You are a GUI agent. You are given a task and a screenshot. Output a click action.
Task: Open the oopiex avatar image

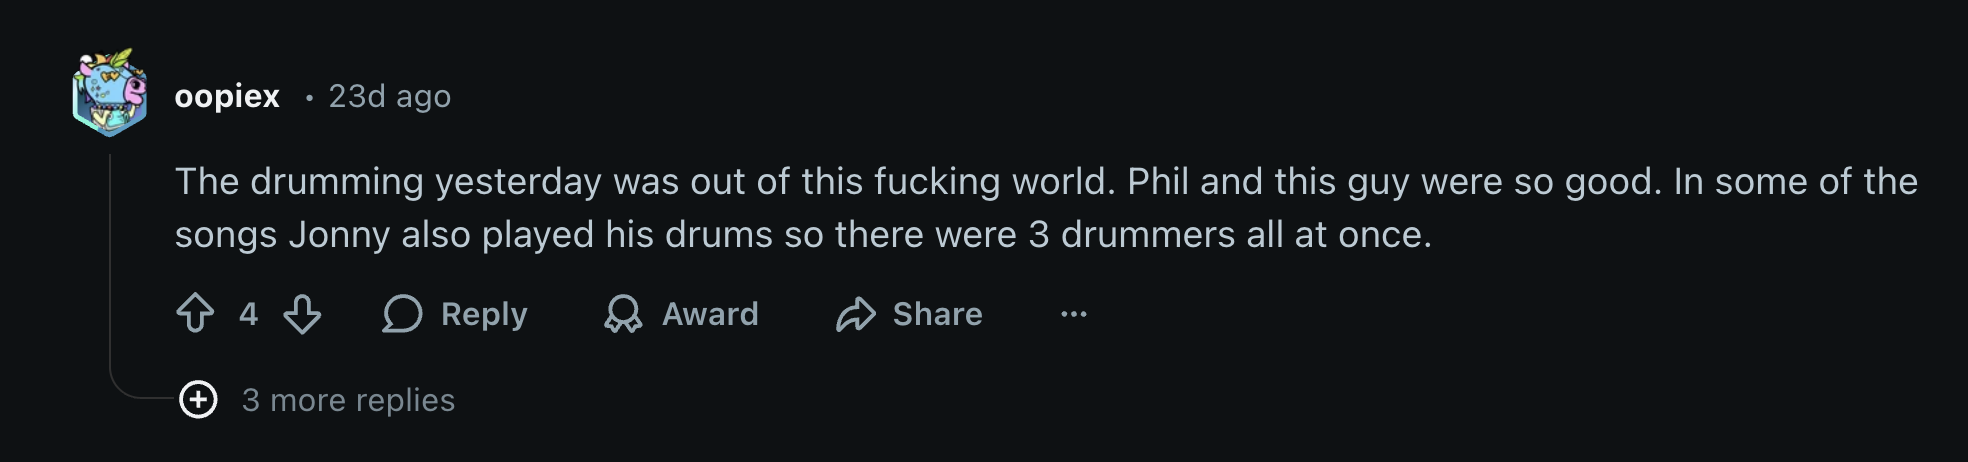[110, 93]
